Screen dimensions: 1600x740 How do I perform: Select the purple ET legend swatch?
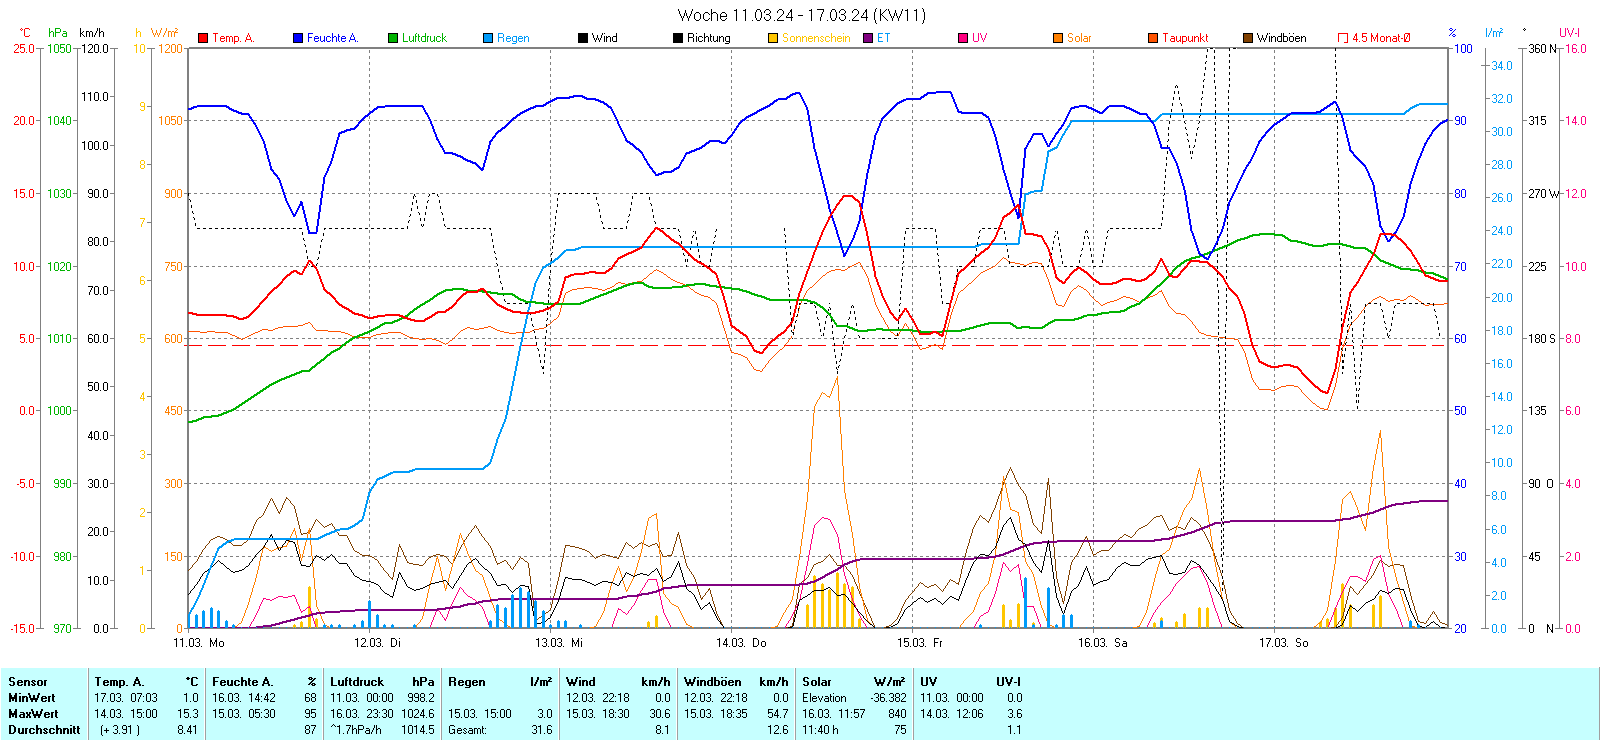[x=868, y=38]
